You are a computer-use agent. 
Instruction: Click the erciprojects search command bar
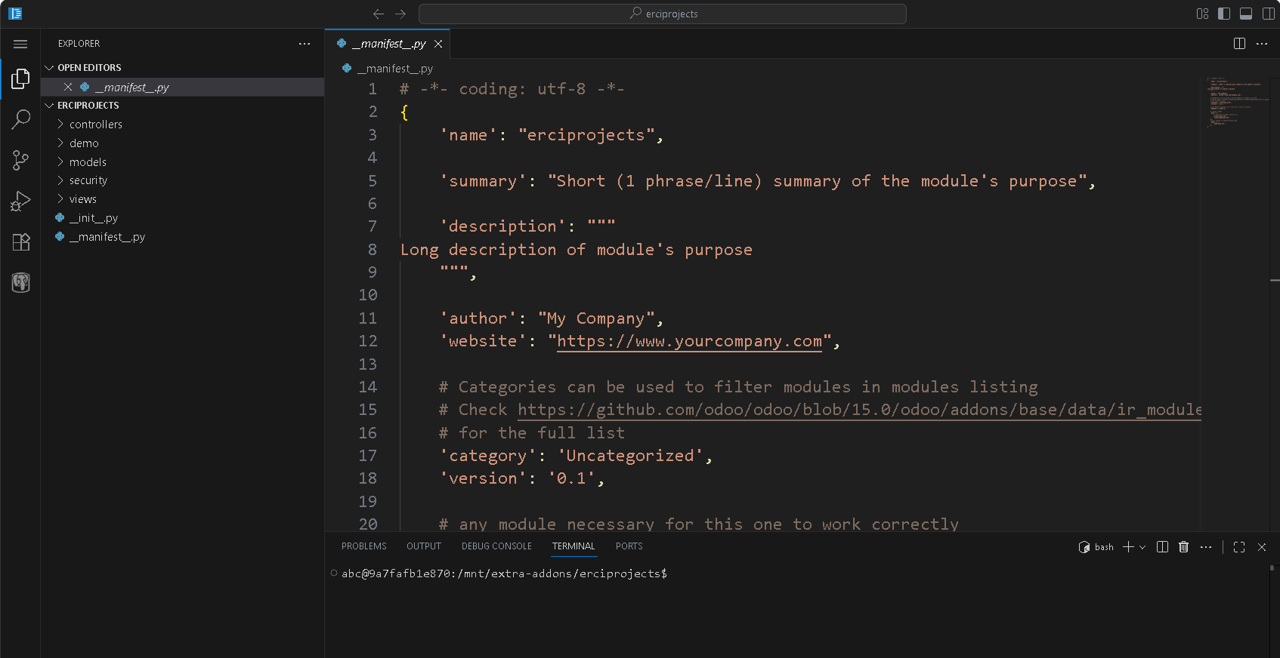pyautogui.click(x=662, y=14)
